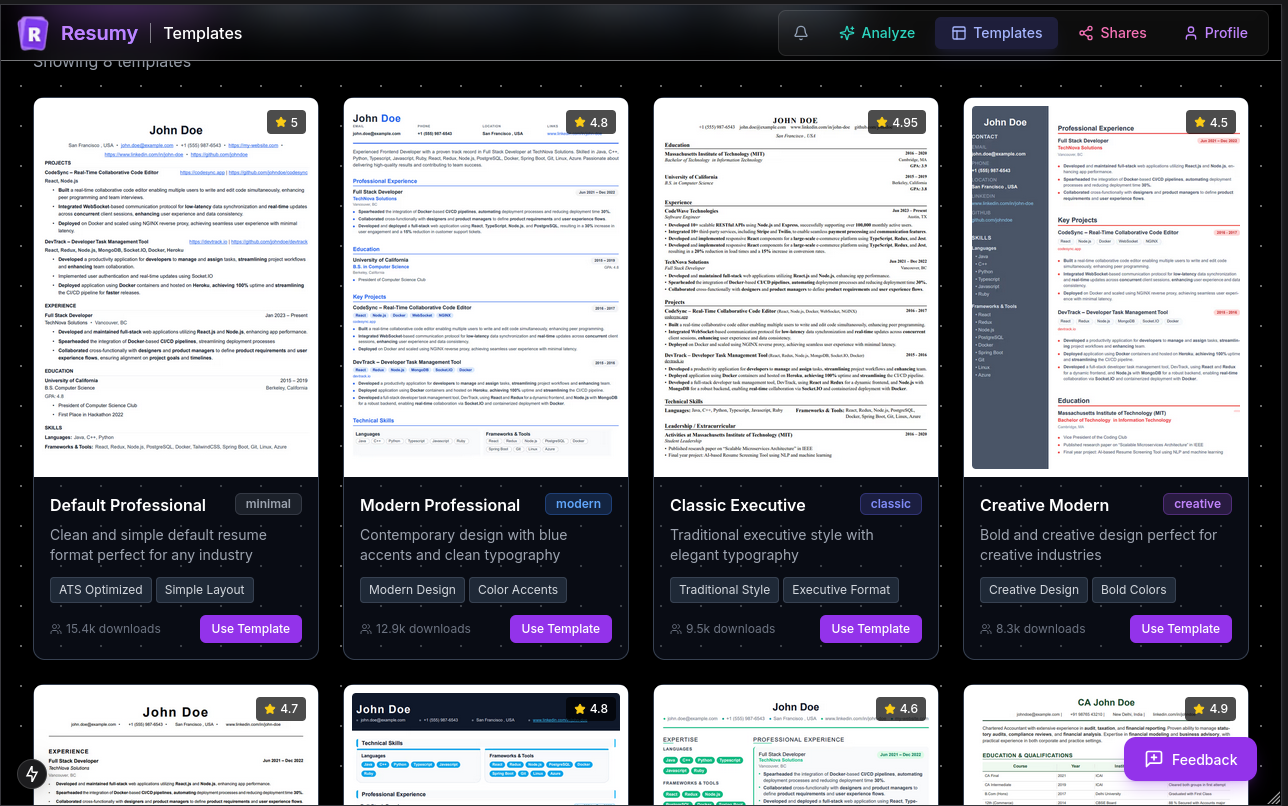Click the Templates grid icon
The width and height of the screenshot is (1288, 806).
(961, 32)
